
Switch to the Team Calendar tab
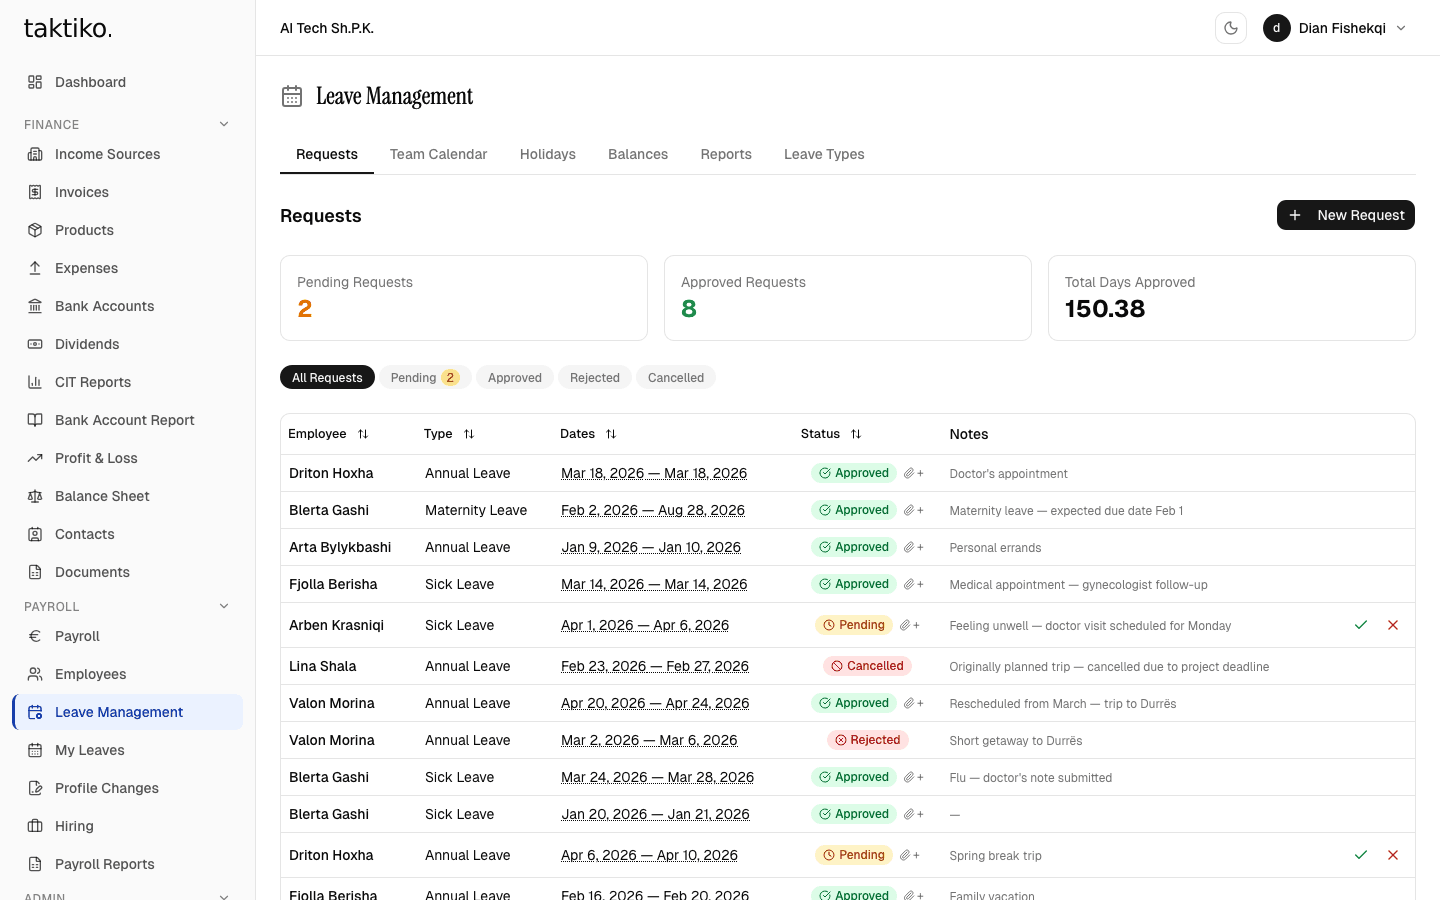coord(438,154)
